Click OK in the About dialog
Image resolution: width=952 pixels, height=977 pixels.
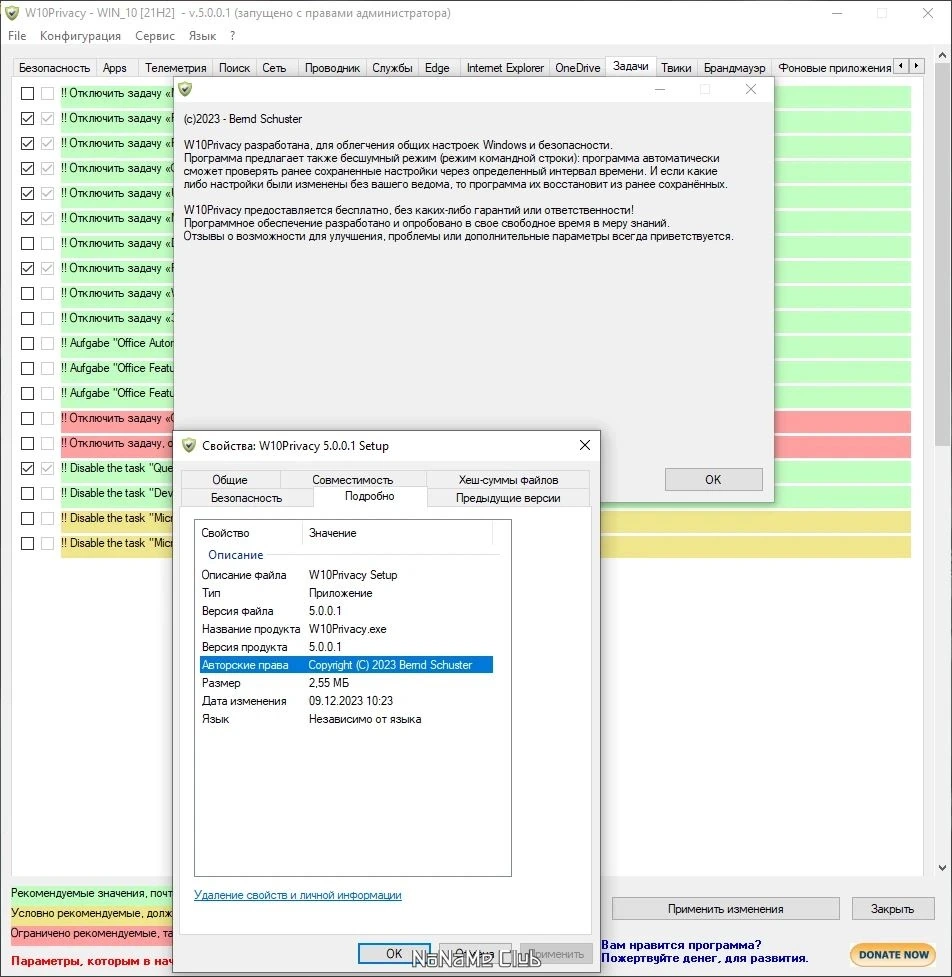(x=713, y=480)
